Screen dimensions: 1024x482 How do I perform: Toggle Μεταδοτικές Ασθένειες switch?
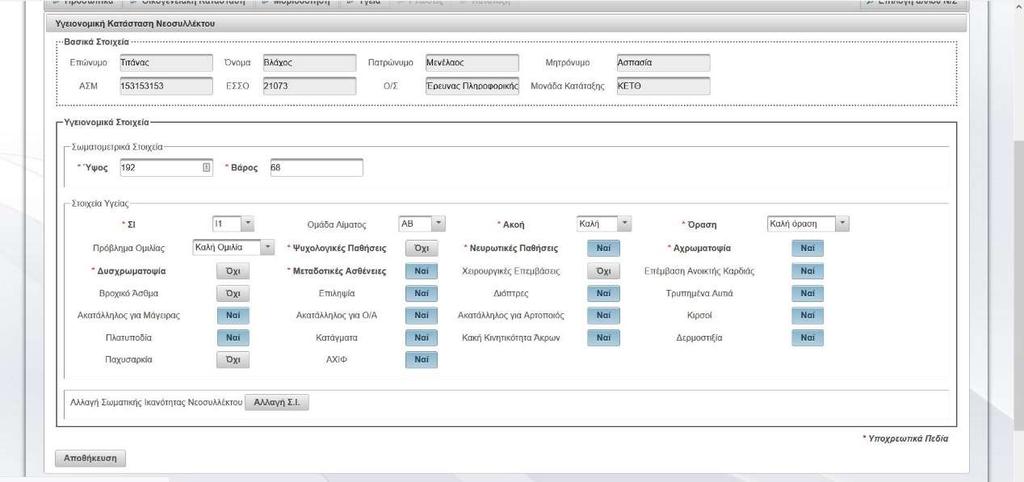pyautogui.click(x=421, y=271)
